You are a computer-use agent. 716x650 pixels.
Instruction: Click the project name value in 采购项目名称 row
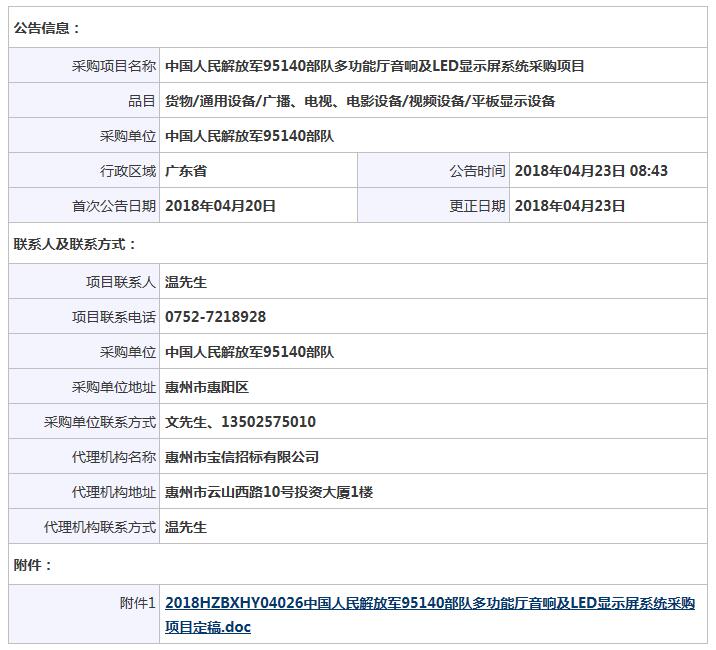(374, 66)
